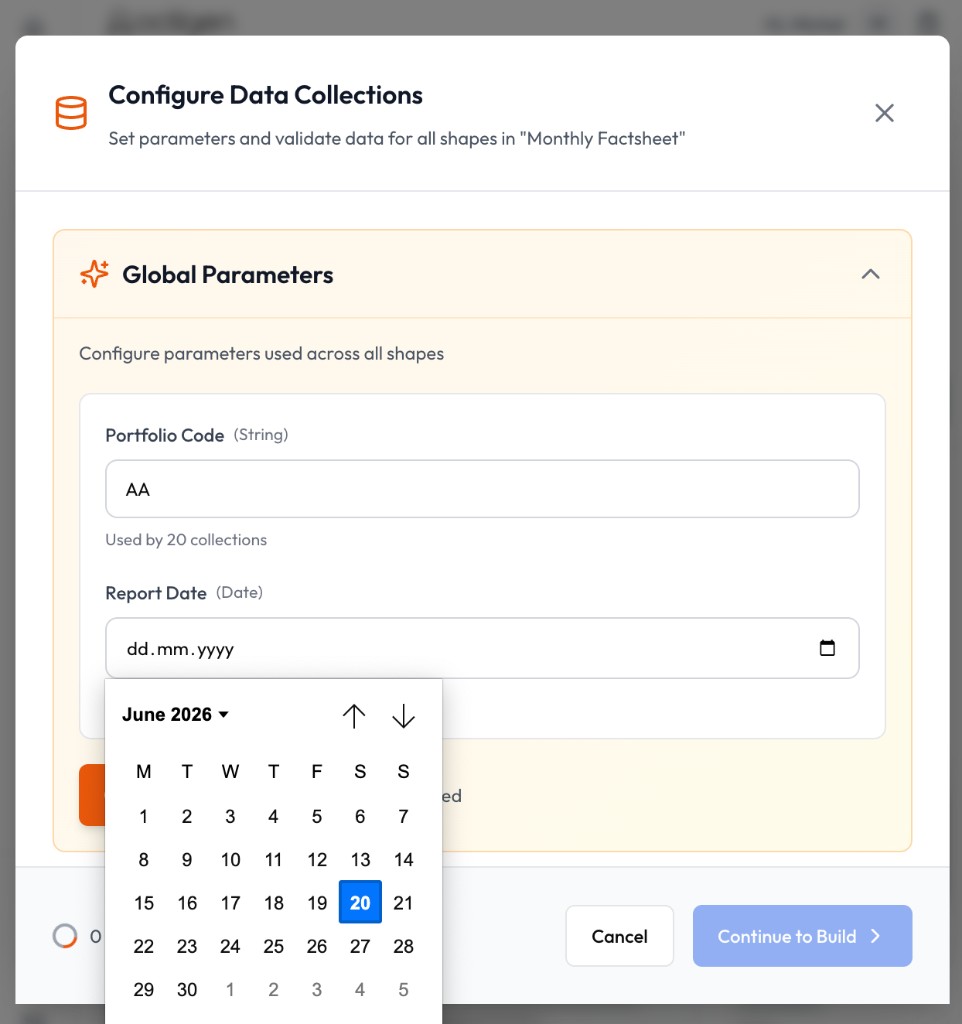Image resolution: width=962 pixels, height=1024 pixels.
Task: Go to next month with down arrow
Action: 404,716
